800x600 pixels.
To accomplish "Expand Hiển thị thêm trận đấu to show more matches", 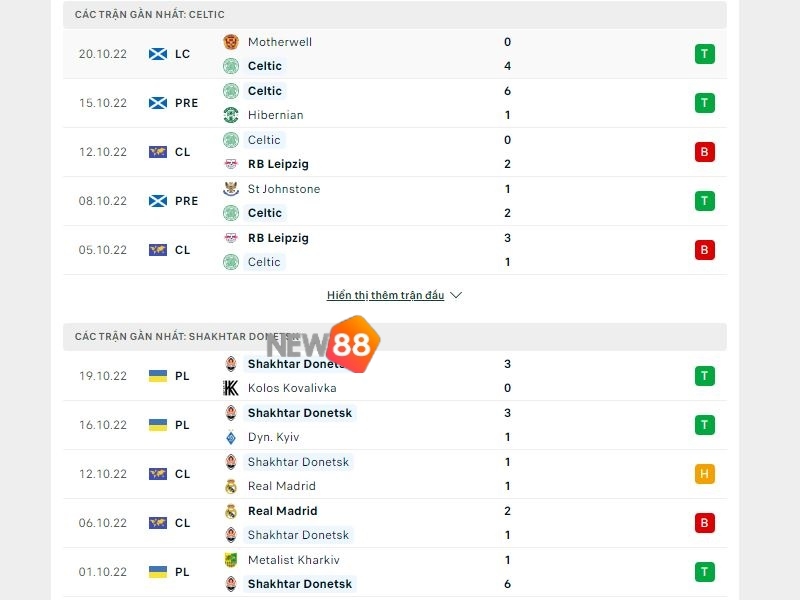I will click(384, 295).
